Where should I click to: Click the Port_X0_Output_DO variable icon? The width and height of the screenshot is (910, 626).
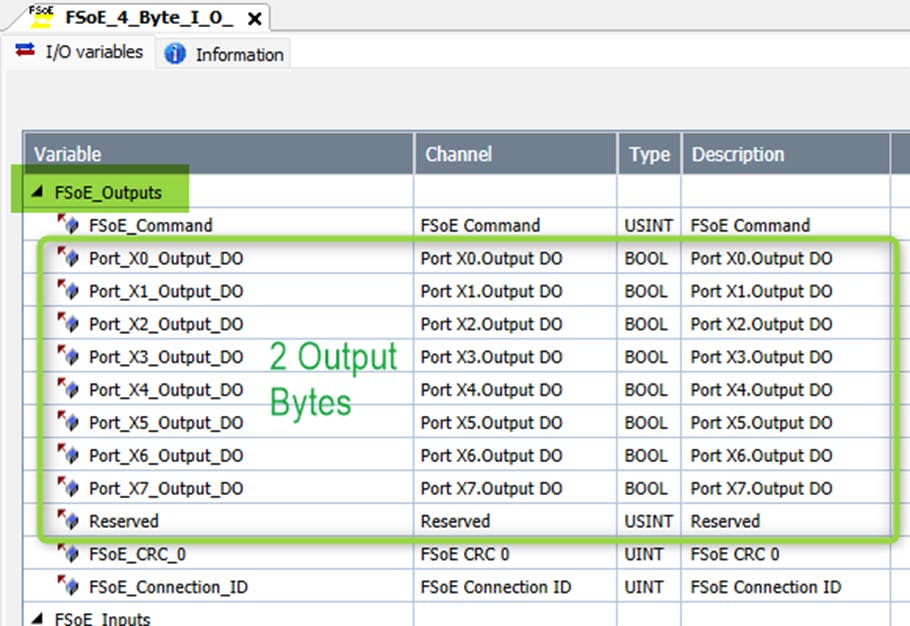[67, 257]
